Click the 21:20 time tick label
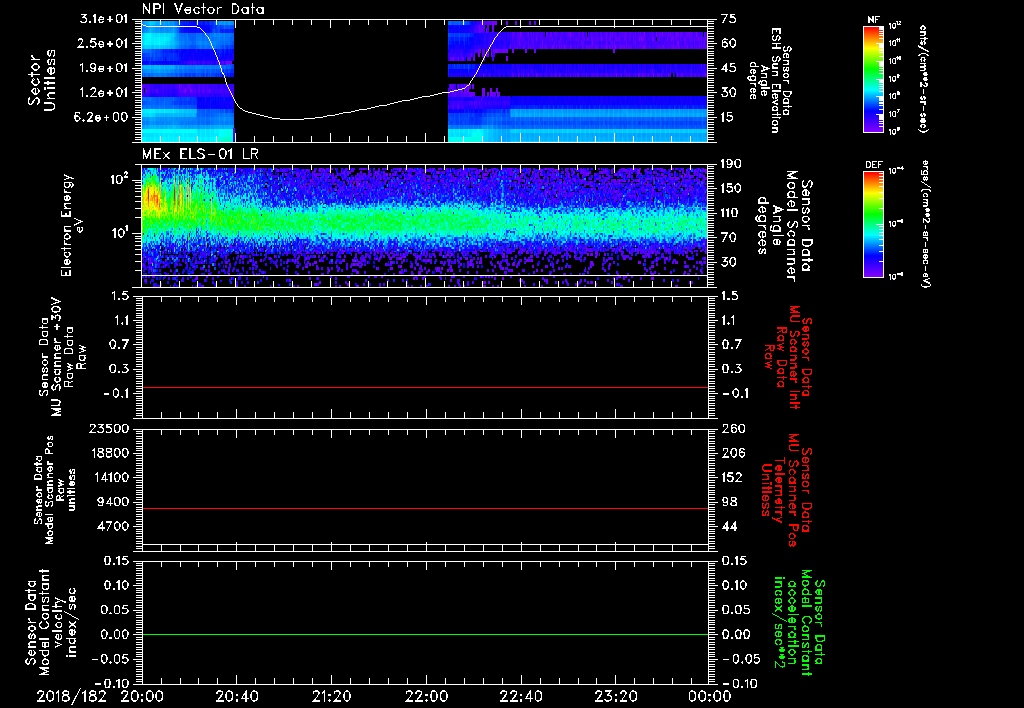 pos(332,696)
